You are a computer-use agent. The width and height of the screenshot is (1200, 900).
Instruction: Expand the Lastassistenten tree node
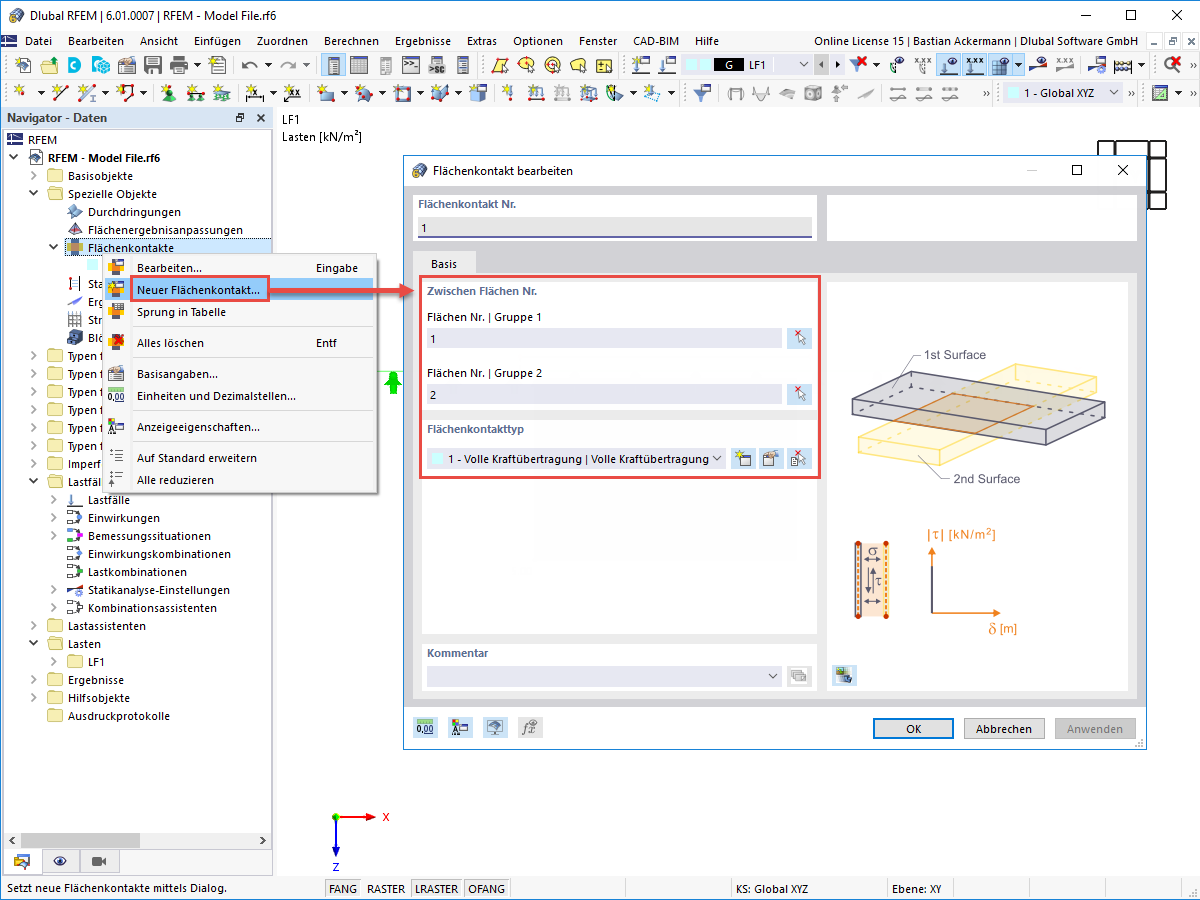(34, 626)
